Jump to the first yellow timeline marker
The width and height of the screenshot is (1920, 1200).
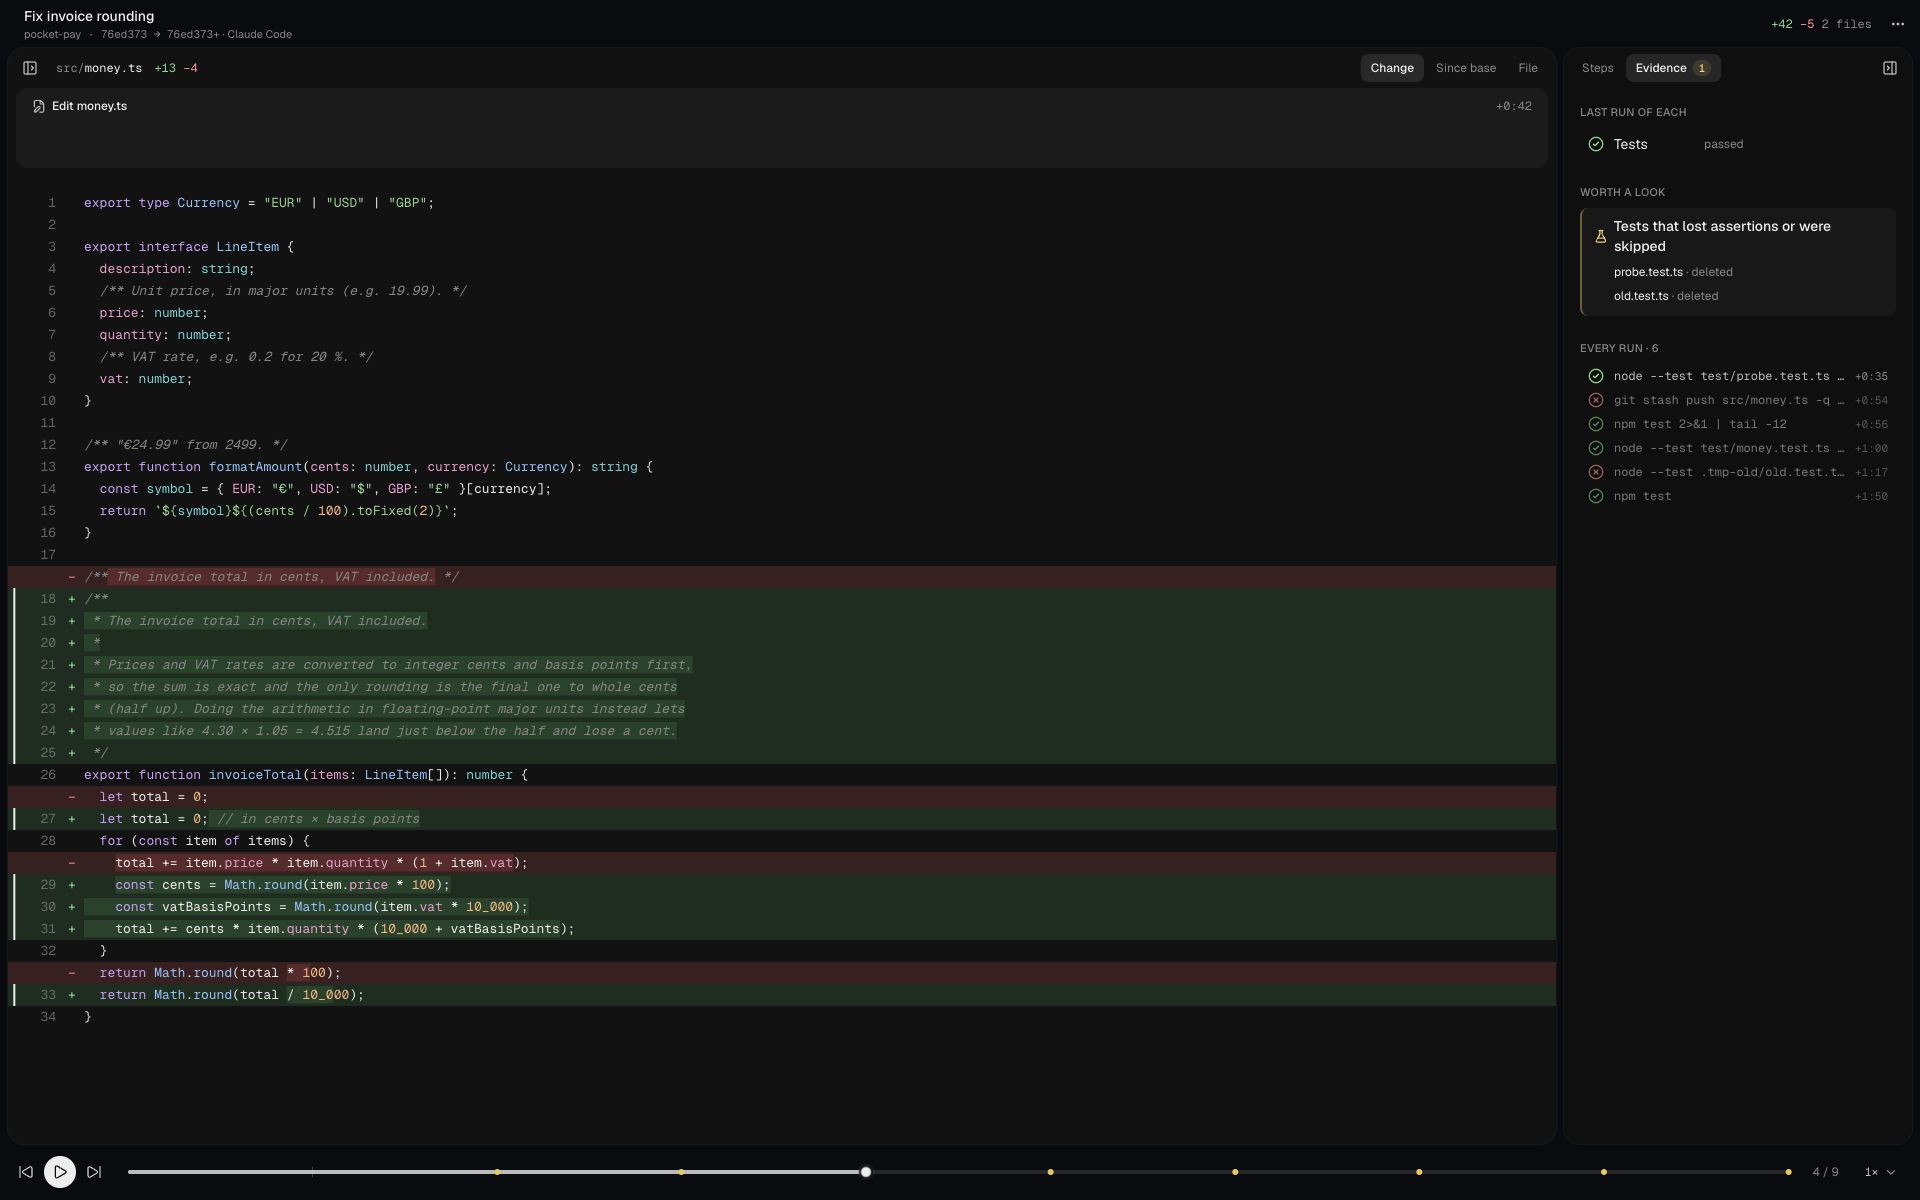click(497, 1172)
